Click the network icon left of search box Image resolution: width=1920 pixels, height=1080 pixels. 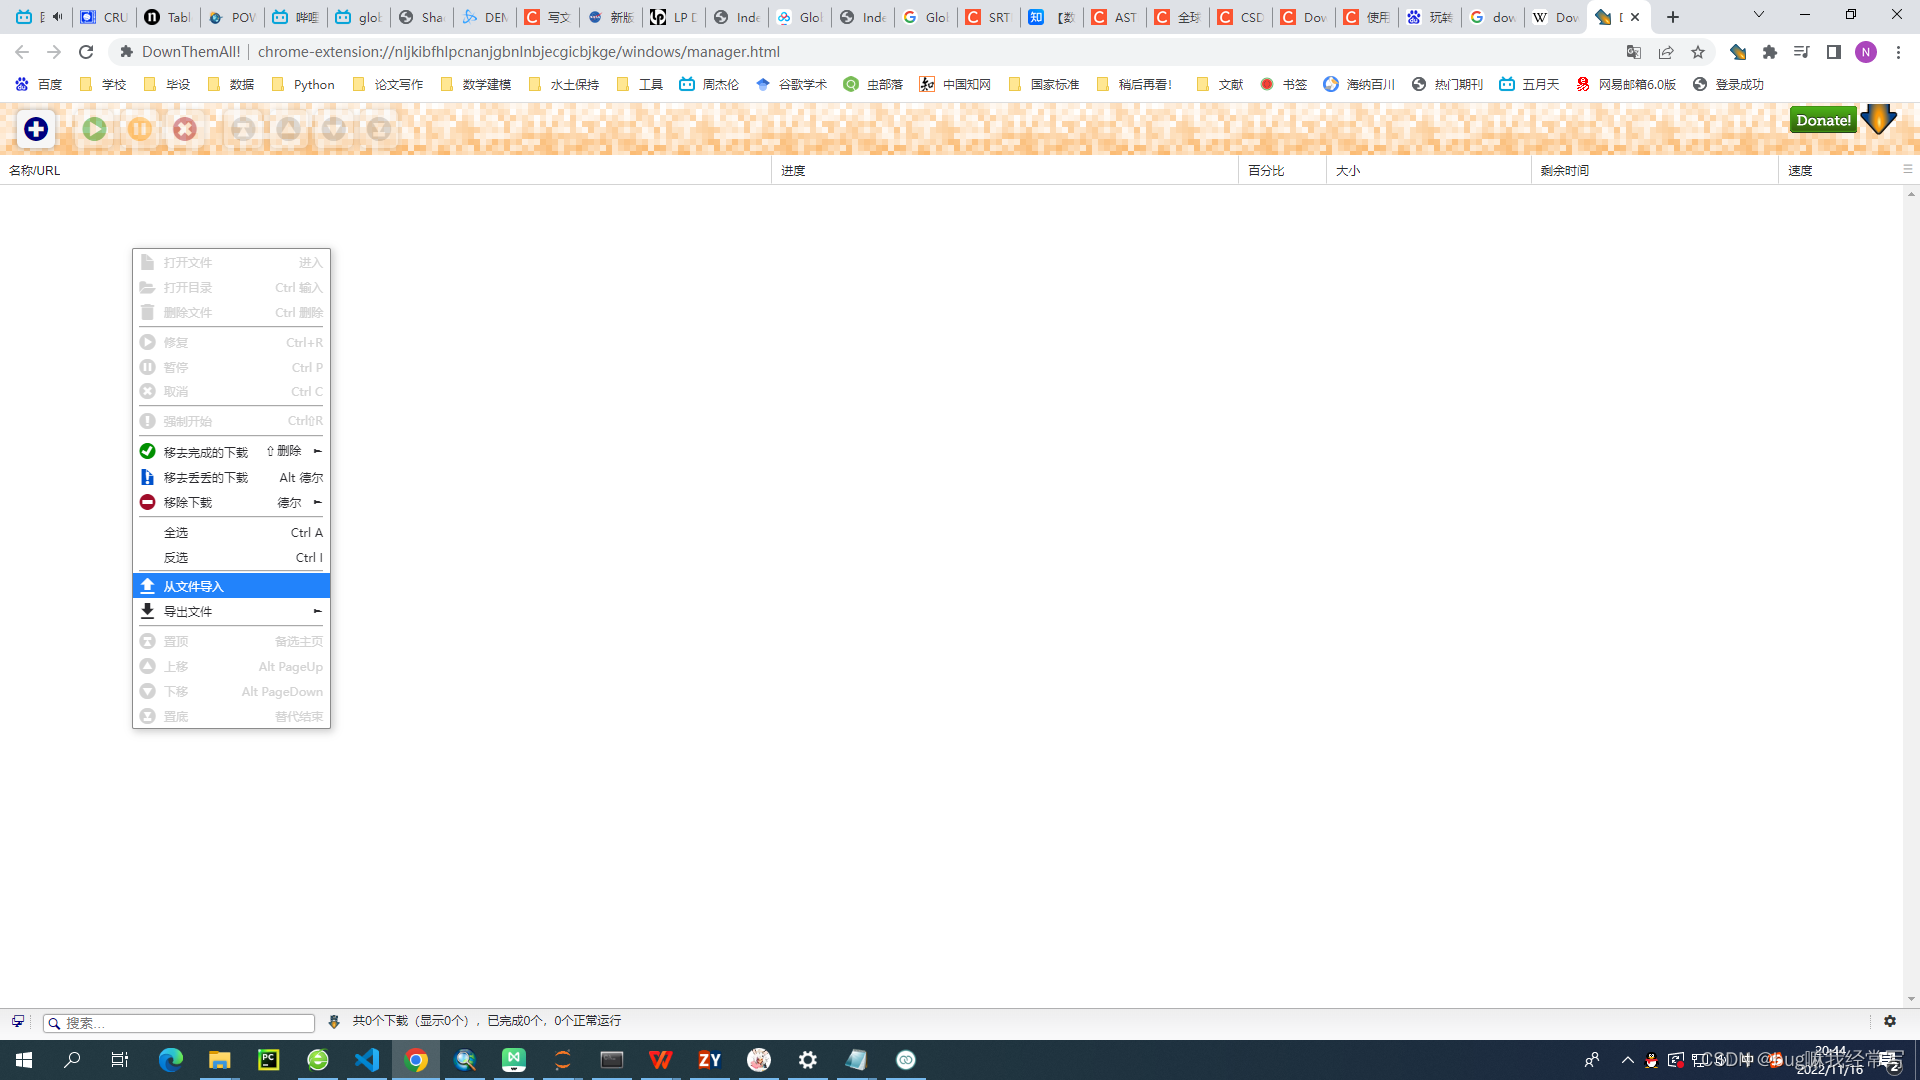(18, 1021)
